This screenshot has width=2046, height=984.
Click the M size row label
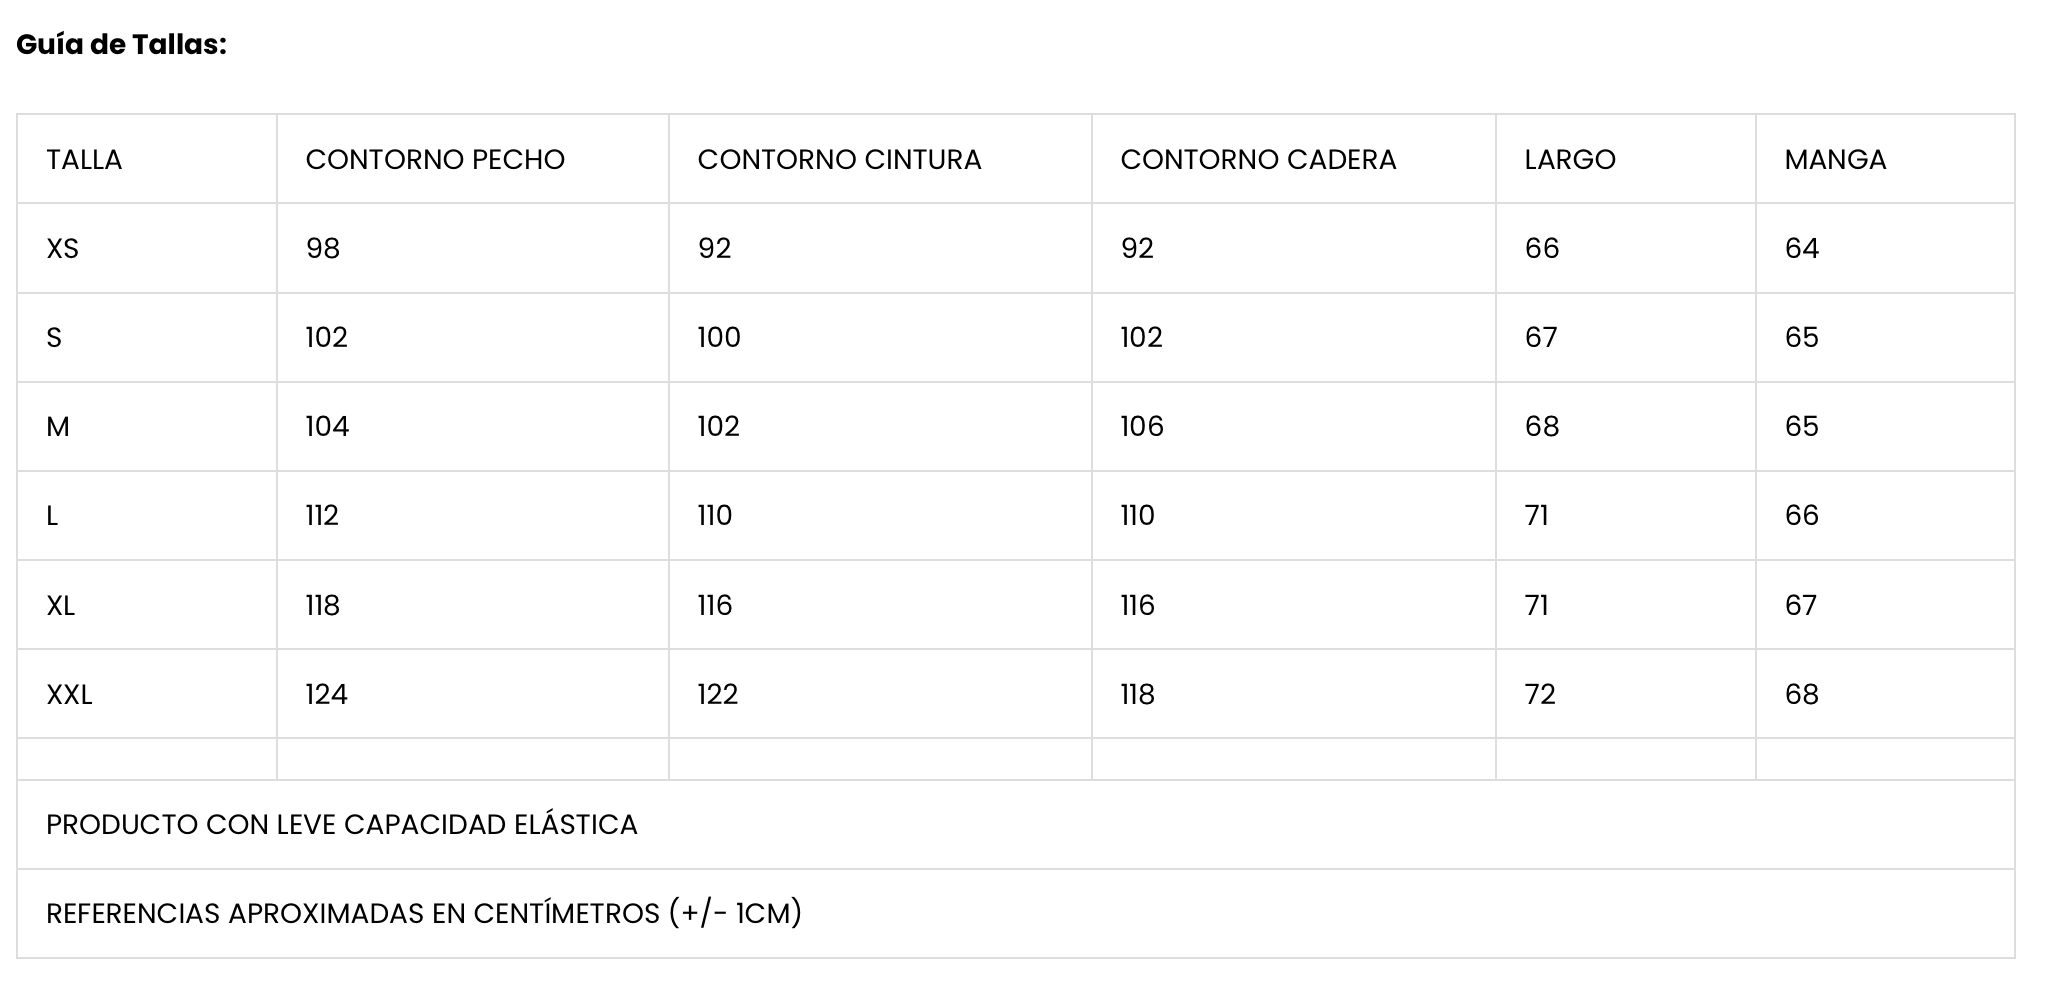[x=58, y=427]
